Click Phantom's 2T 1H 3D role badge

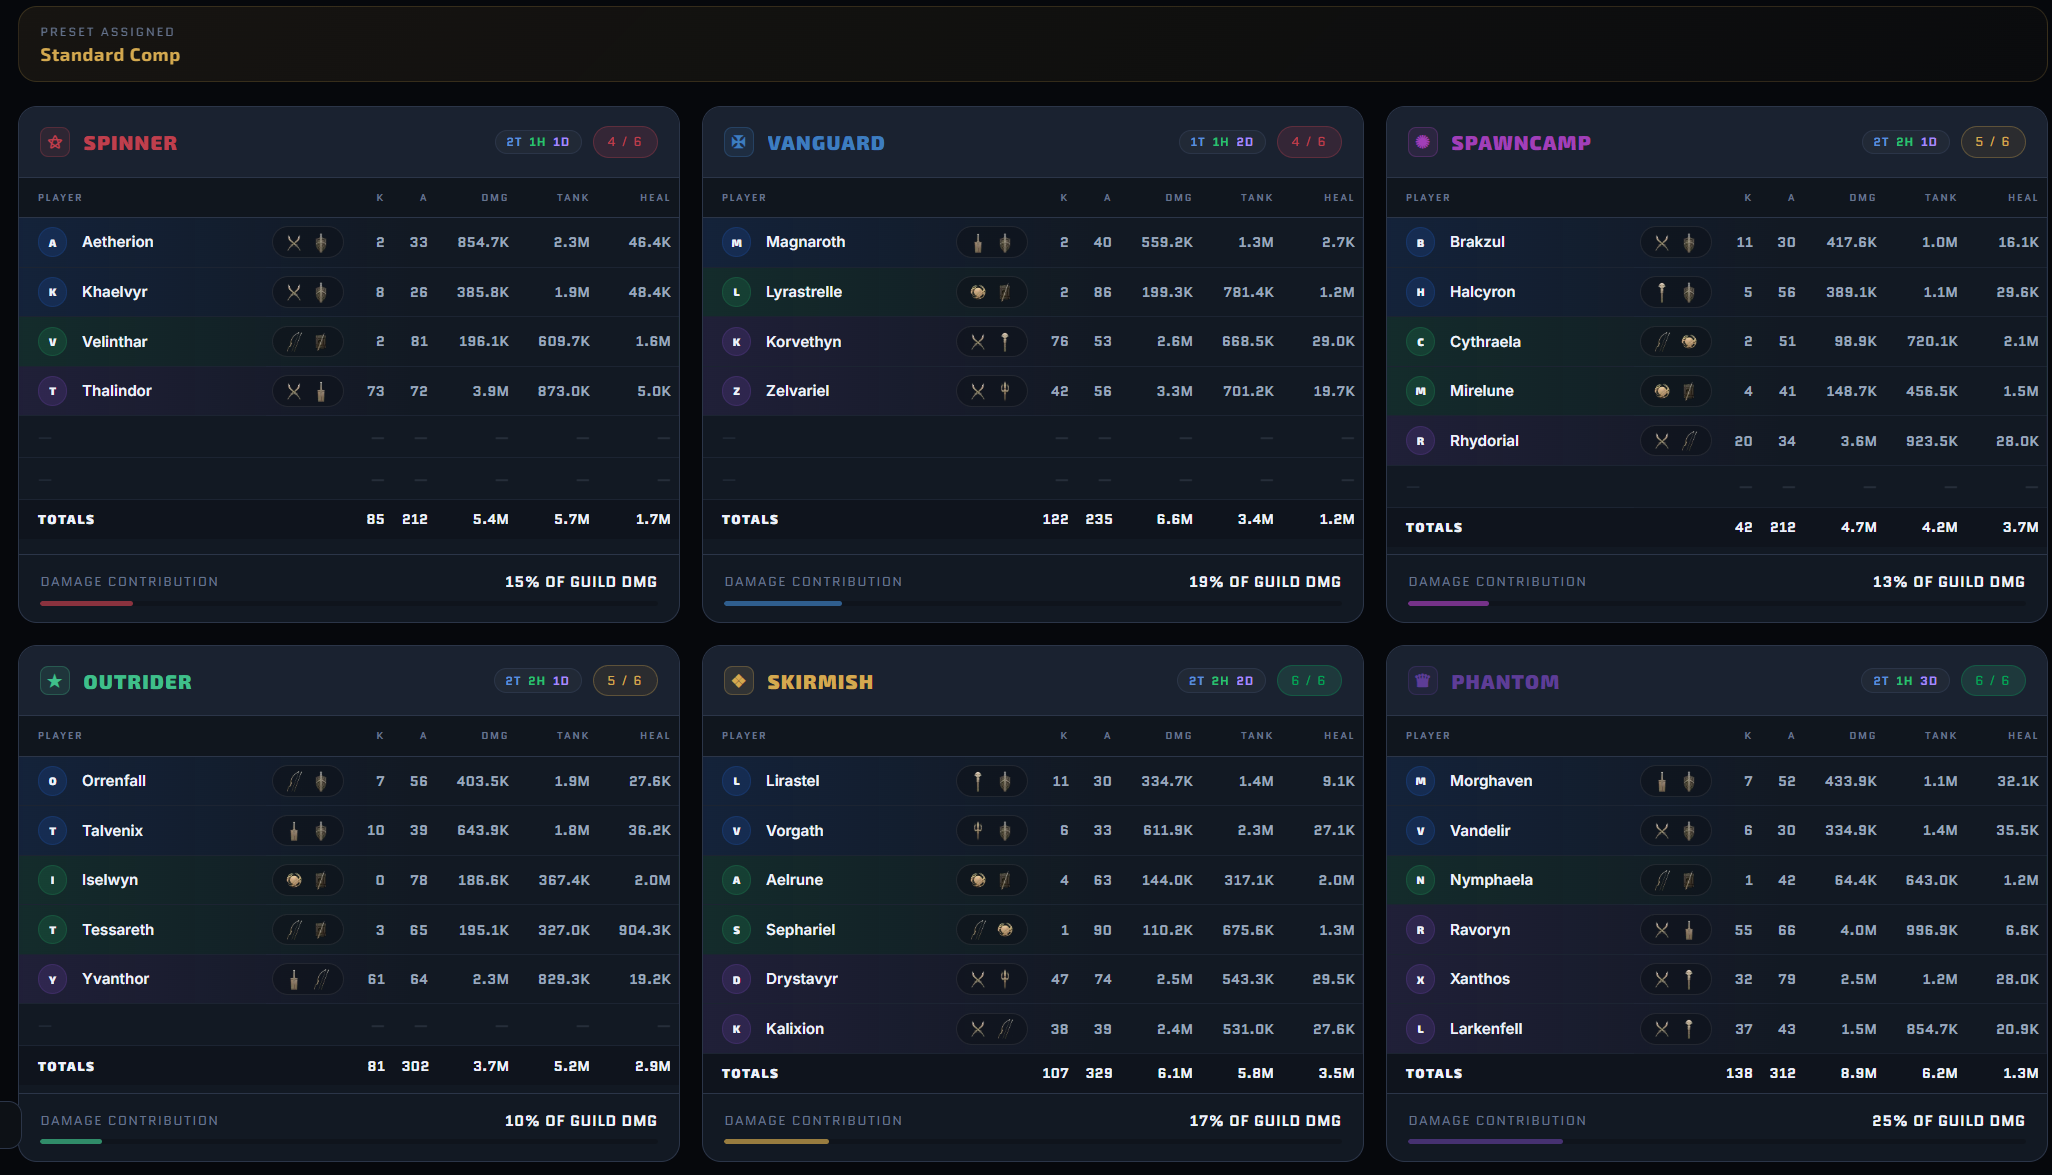point(1905,681)
